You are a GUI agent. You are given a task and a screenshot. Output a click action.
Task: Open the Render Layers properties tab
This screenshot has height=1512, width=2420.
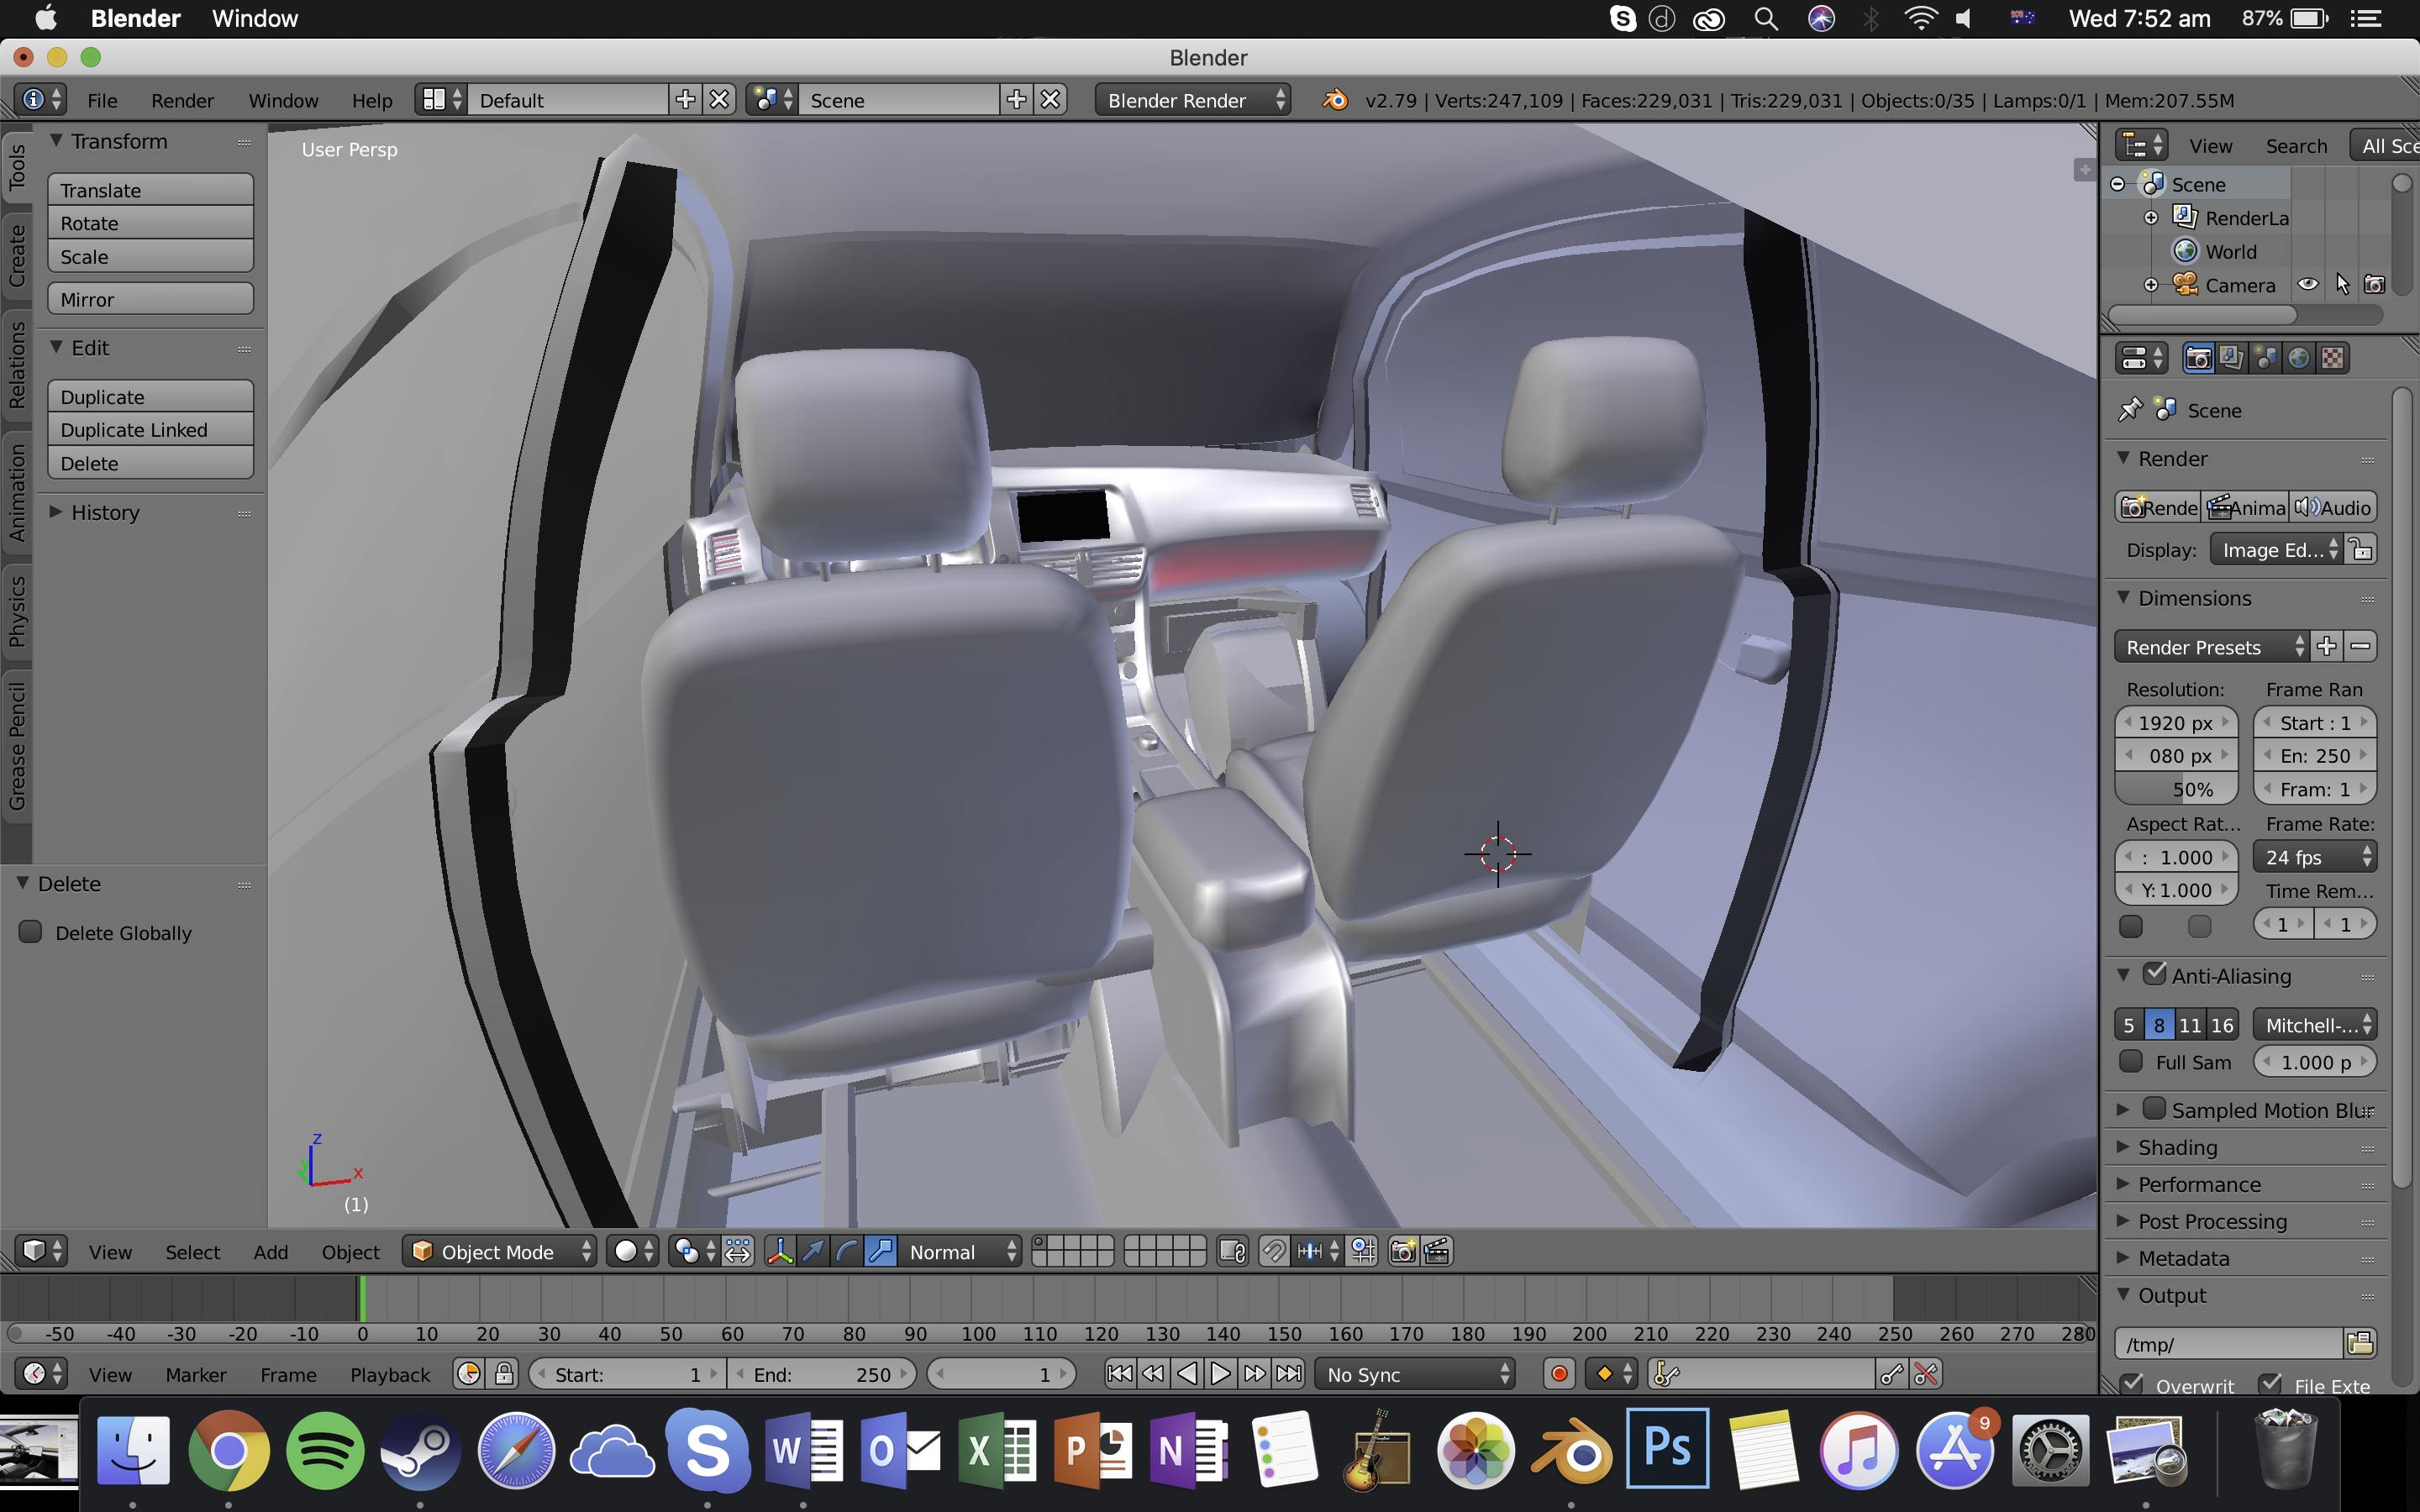[x=2231, y=358]
